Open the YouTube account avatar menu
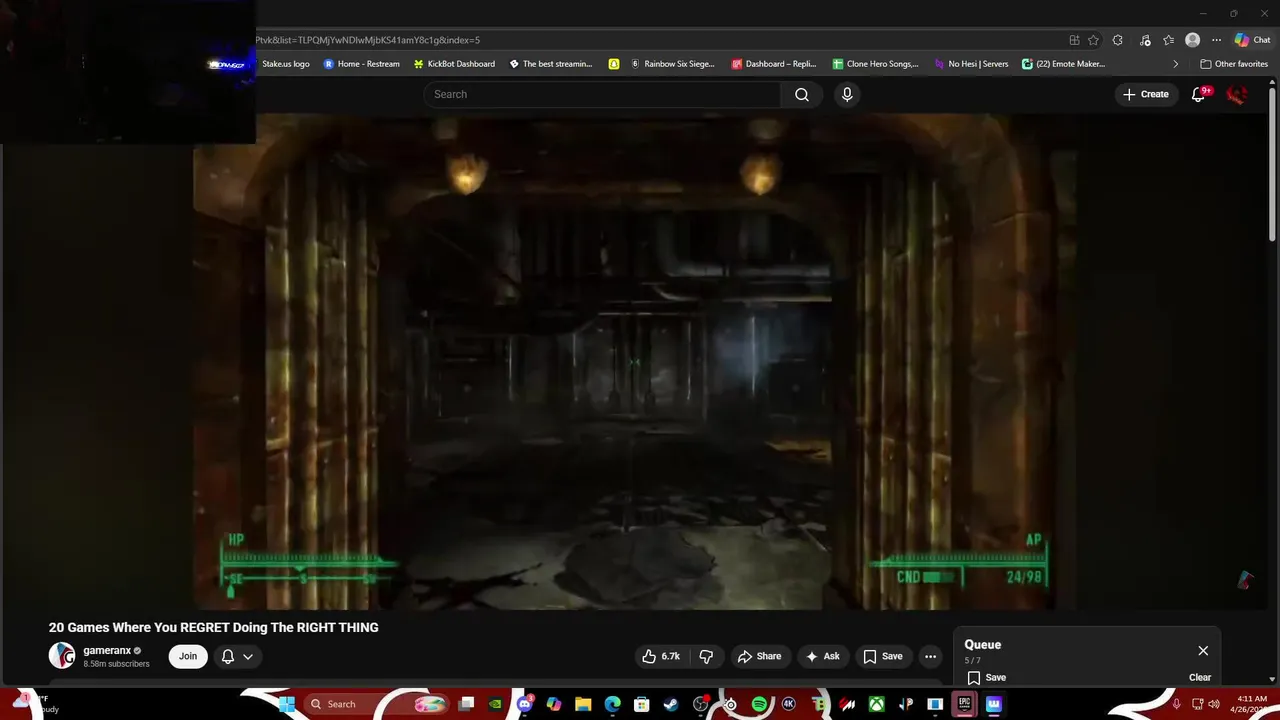Screen dimensions: 1280x720 [x=1237, y=94]
